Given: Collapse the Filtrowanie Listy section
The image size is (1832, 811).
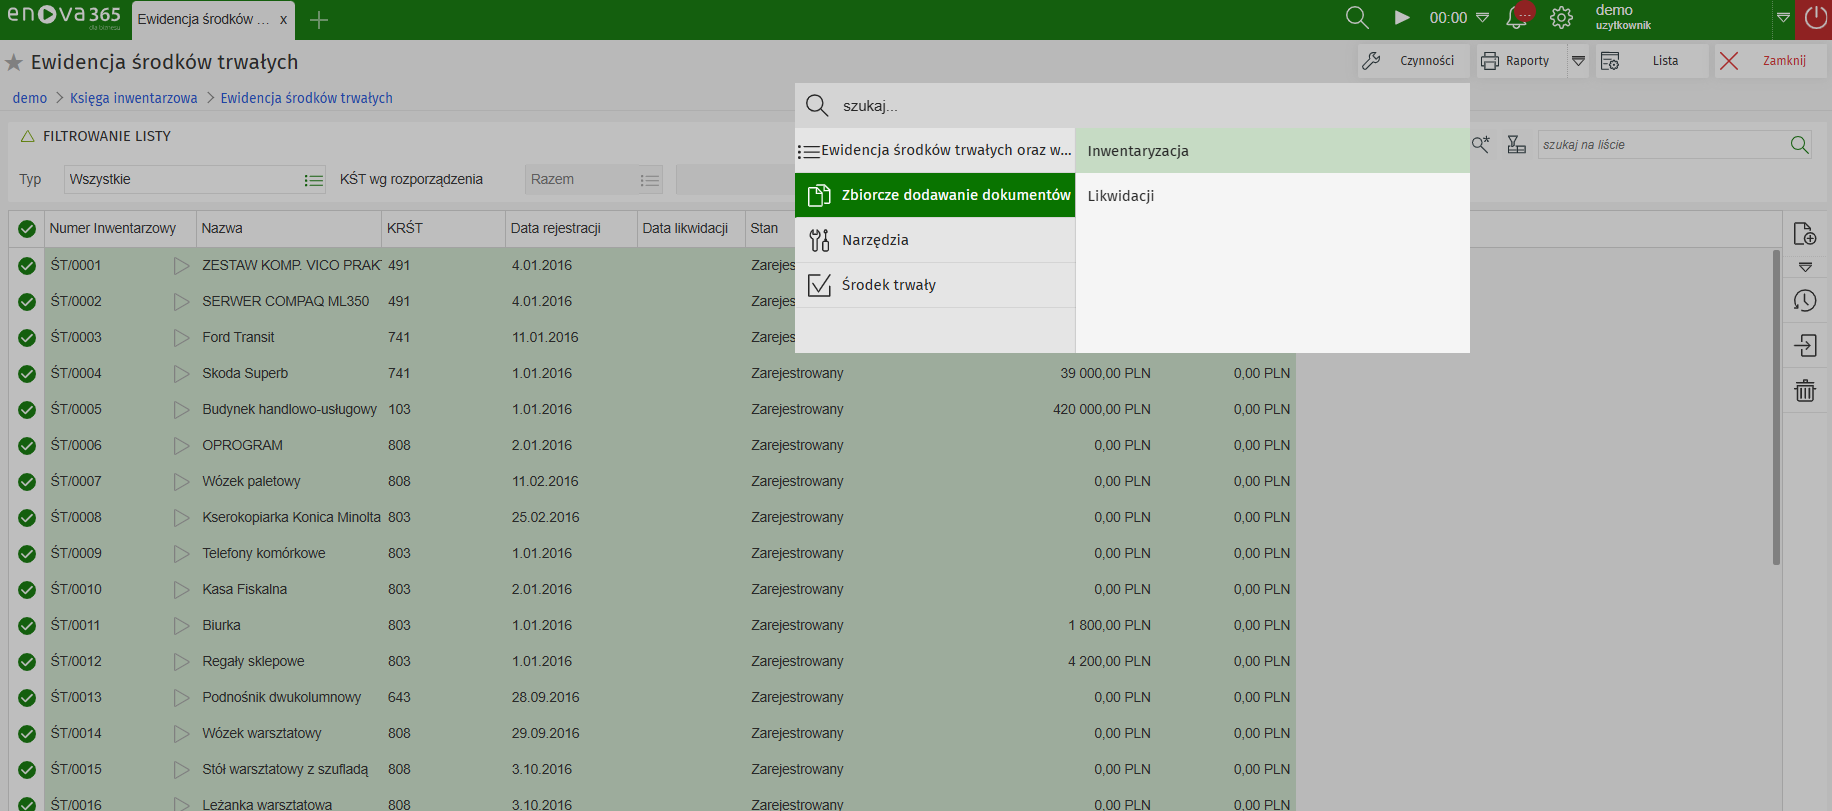Looking at the screenshot, I should tap(28, 136).
